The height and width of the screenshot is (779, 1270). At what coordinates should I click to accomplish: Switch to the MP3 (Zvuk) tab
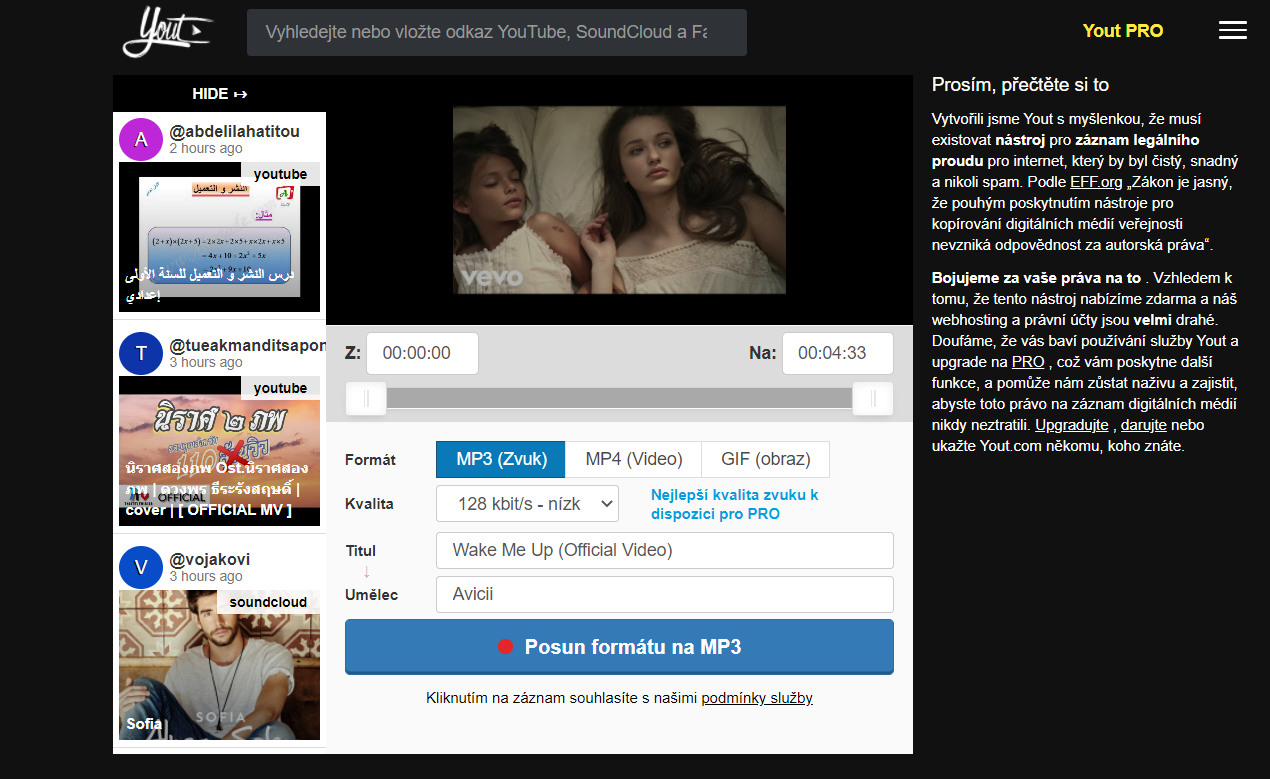(500, 459)
